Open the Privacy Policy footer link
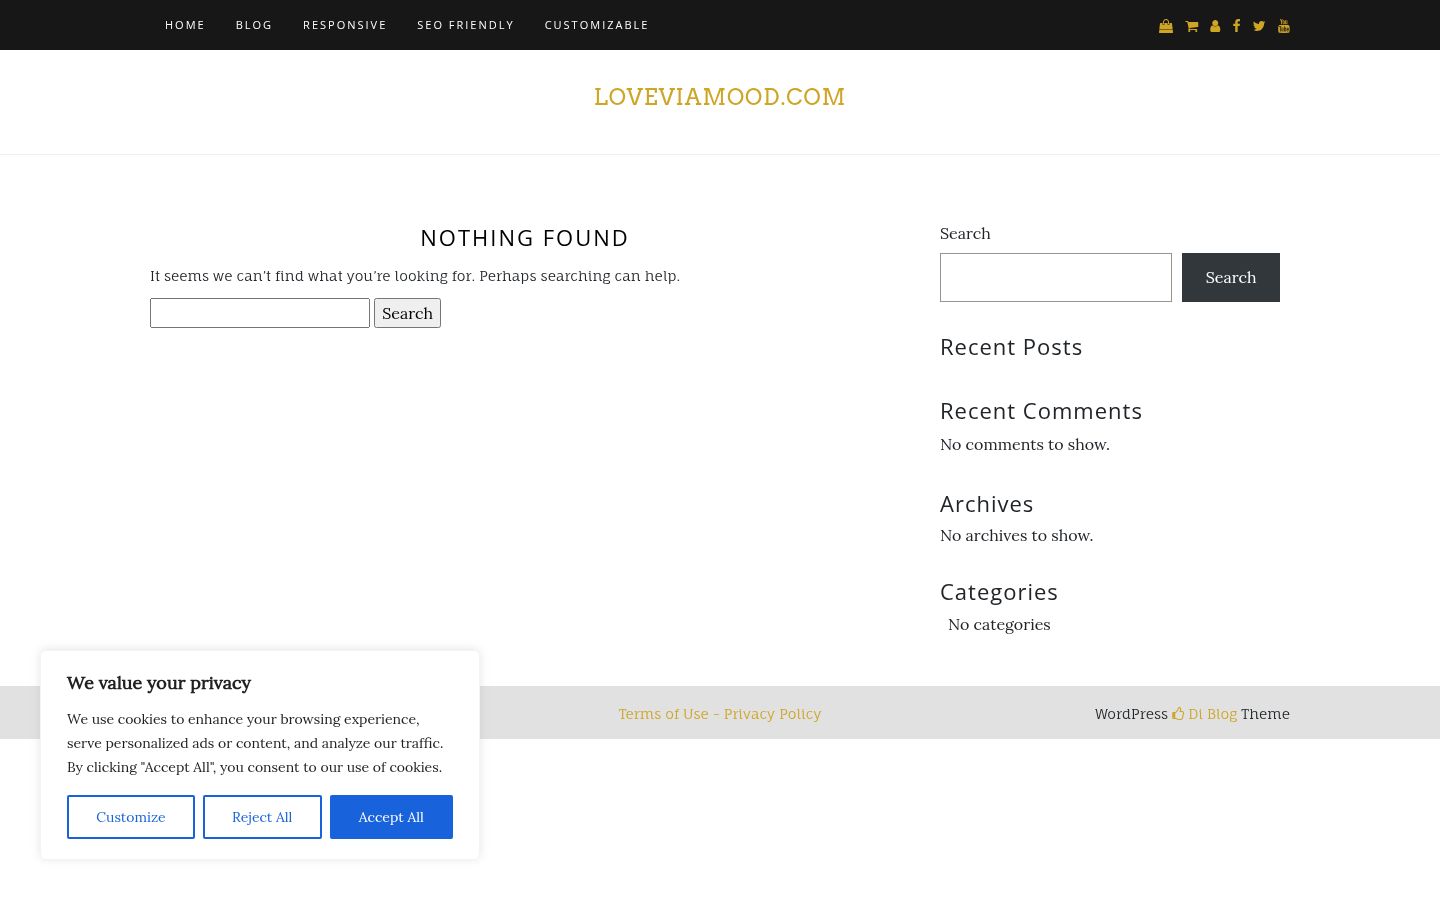 click(772, 714)
